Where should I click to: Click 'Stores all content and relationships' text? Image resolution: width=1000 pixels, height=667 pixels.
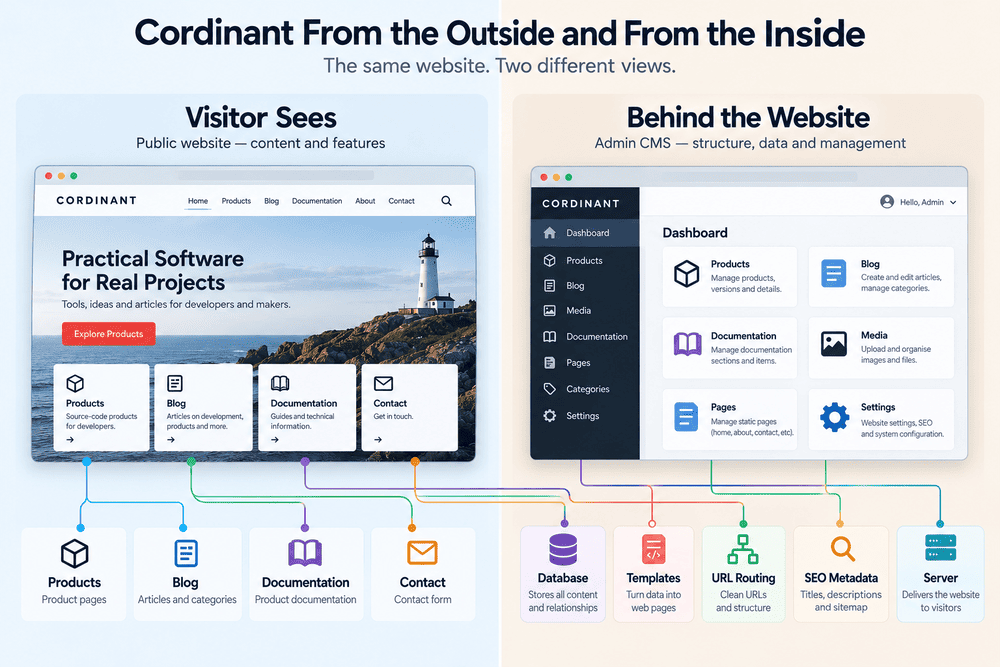click(x=563, y=601)
